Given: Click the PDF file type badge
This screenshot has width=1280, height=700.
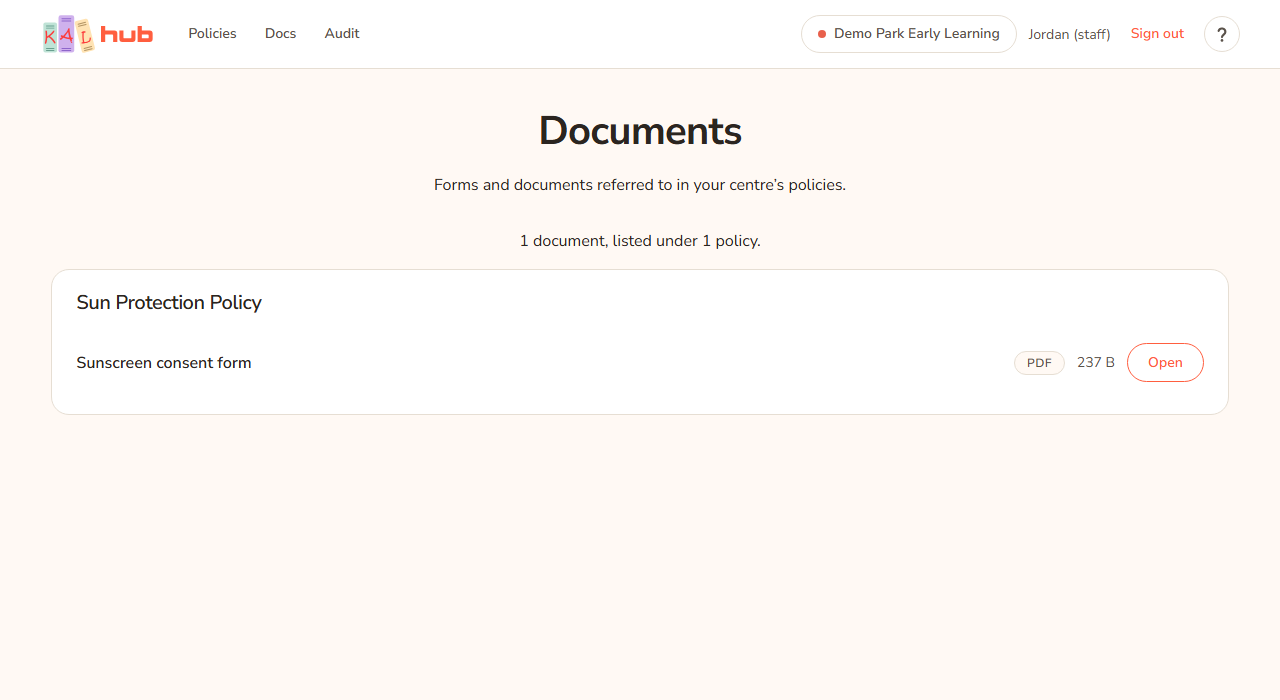Looking at the screenshot, I should (x=1039, y=363).
